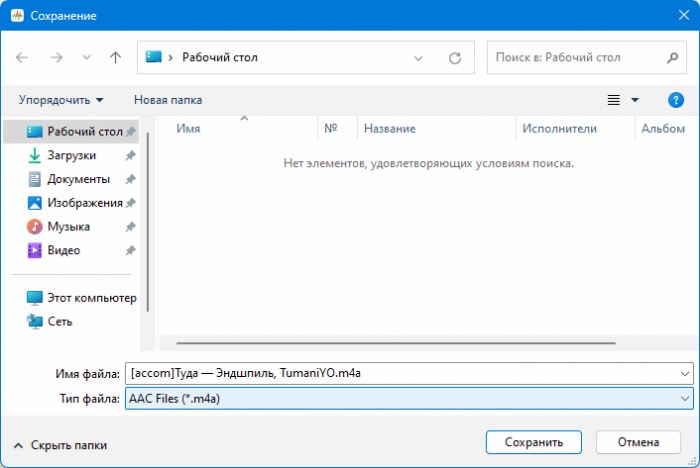This screenshot has width=700, height=468.
Task: Select Рабочий стол in address path
Action: (220, 57)
